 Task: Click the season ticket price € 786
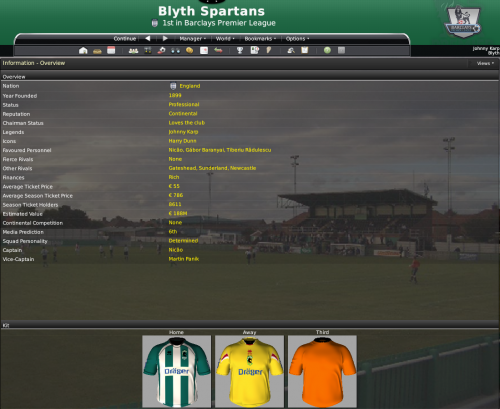click(x=176, y=195)
